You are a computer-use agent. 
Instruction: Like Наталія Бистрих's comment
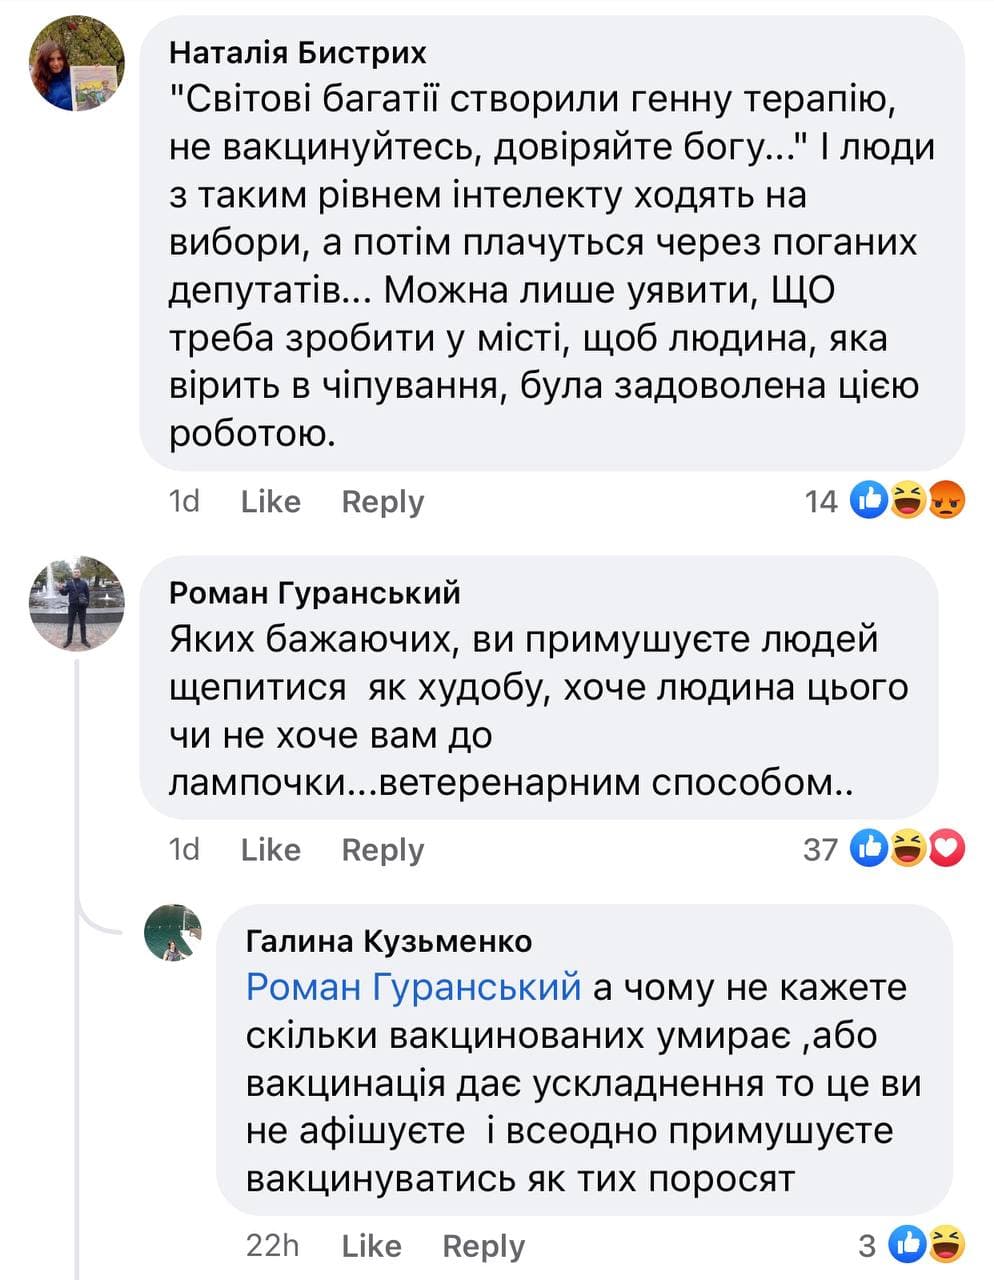tap(270, 501)
